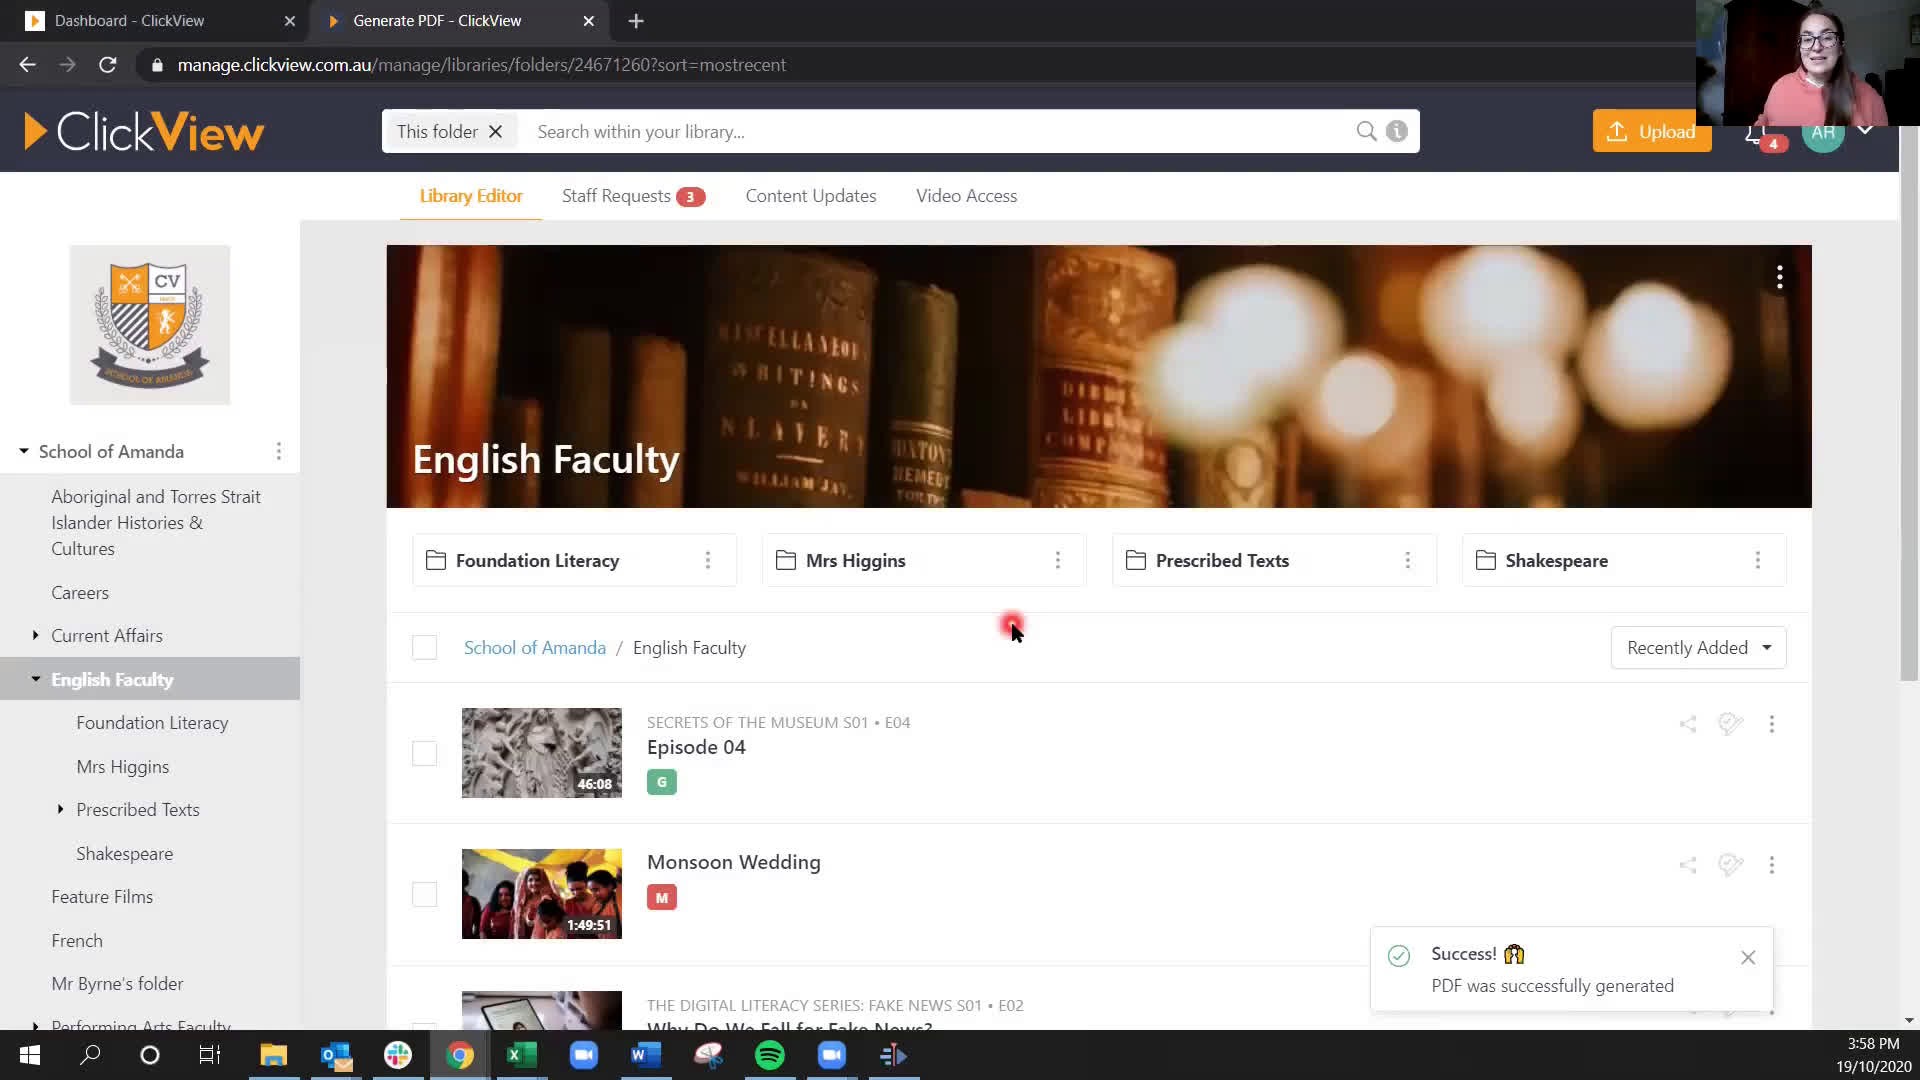Open three-dot menu for Mrs Higgins folder

click(1058, 560)
